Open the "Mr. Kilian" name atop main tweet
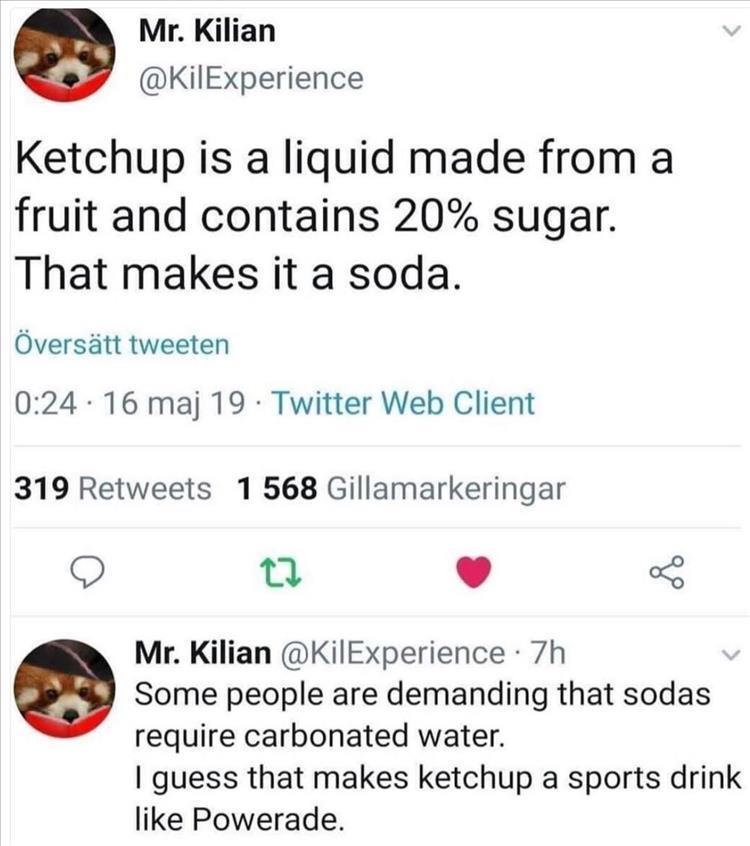The height and width of the screenshot is (846, 750). [206, 31]
